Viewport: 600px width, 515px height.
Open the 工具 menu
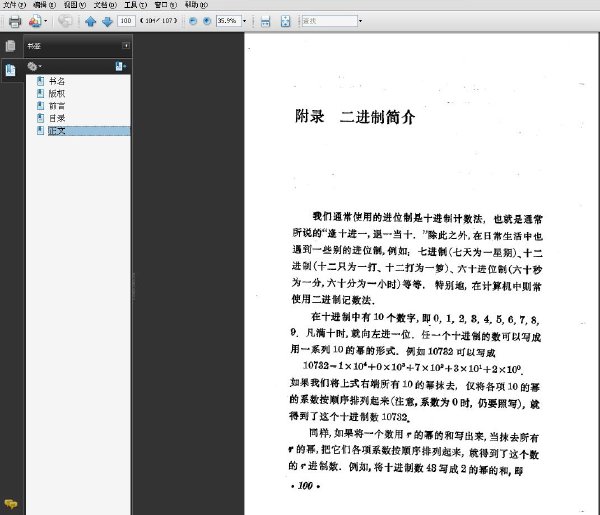point(135,5)
